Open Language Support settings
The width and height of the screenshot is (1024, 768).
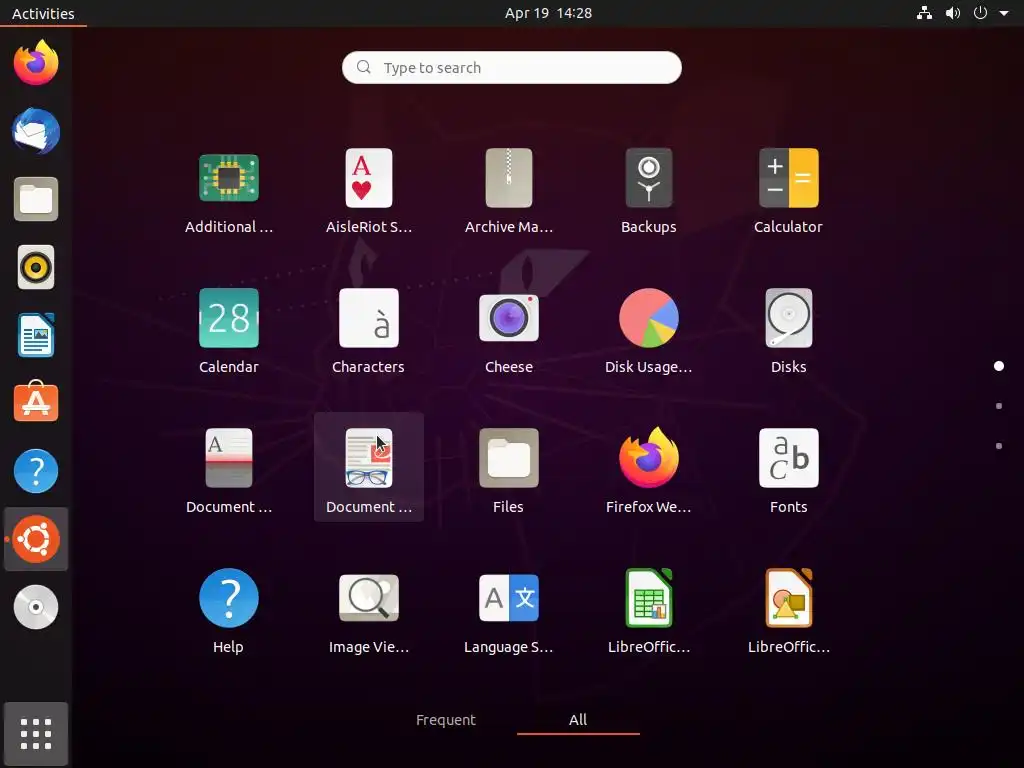(x=509, y=598)
